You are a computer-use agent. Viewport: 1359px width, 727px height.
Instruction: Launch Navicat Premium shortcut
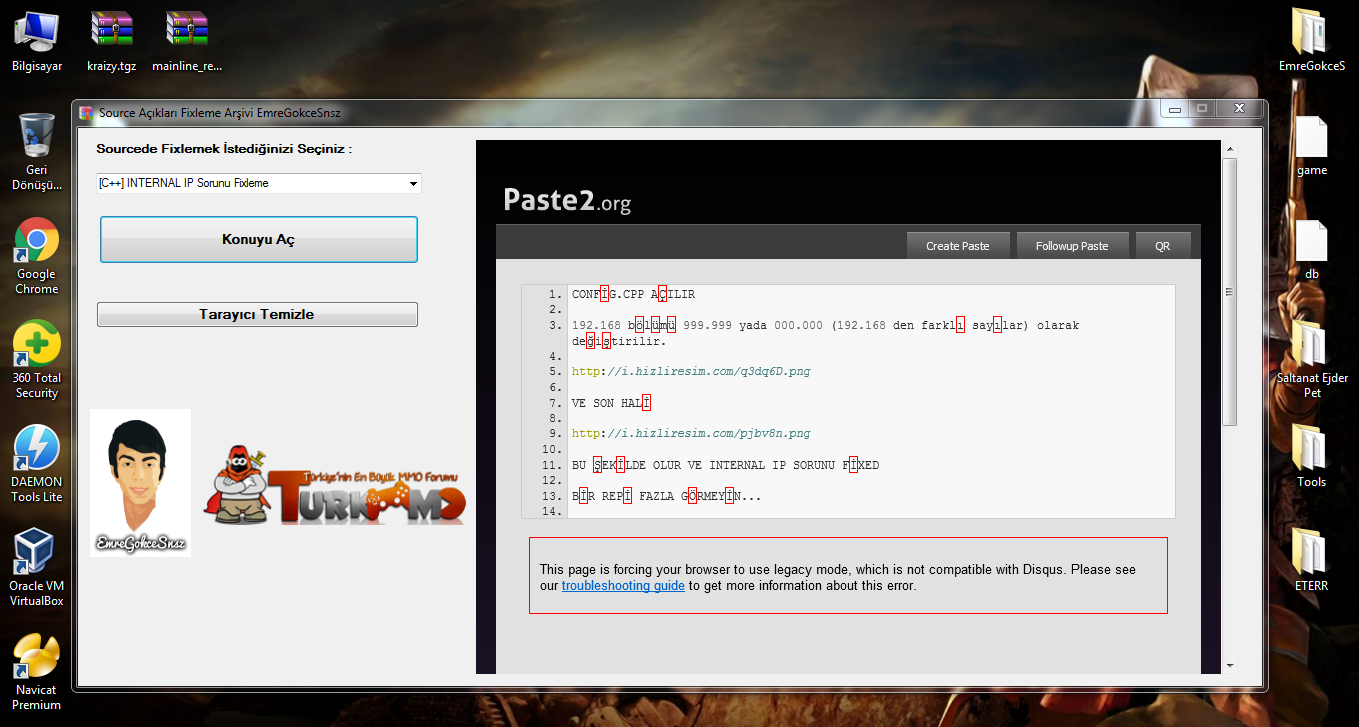(x=37, y=671)
